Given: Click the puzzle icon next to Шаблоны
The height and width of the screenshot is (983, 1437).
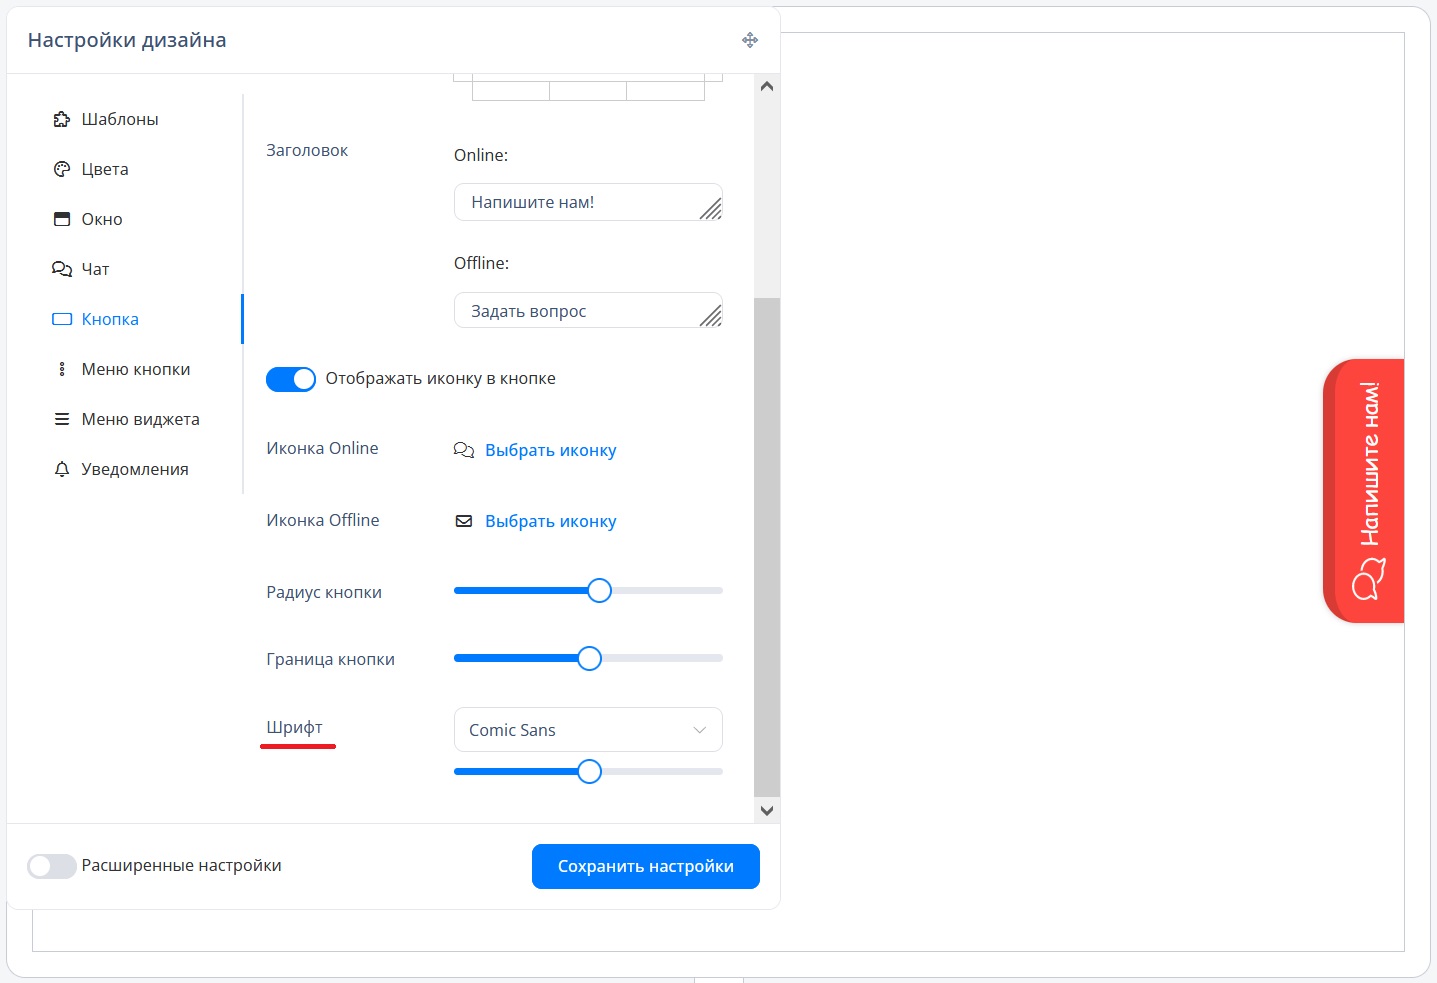Looking at the screenshot, I should pyautogui.click(x=62, y=119).
